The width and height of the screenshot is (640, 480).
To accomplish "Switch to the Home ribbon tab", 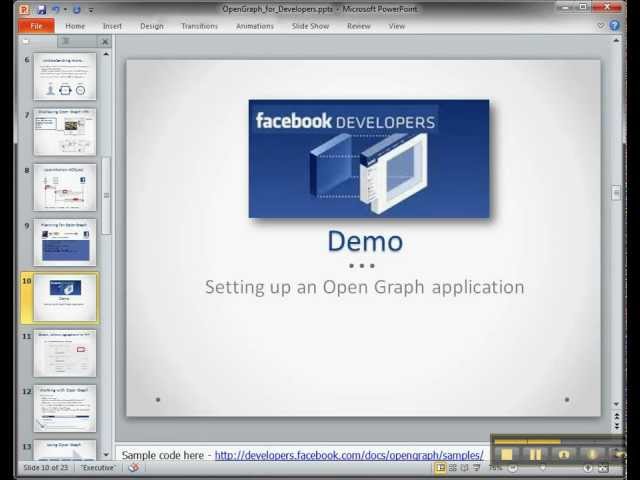I will coord(75,26).
